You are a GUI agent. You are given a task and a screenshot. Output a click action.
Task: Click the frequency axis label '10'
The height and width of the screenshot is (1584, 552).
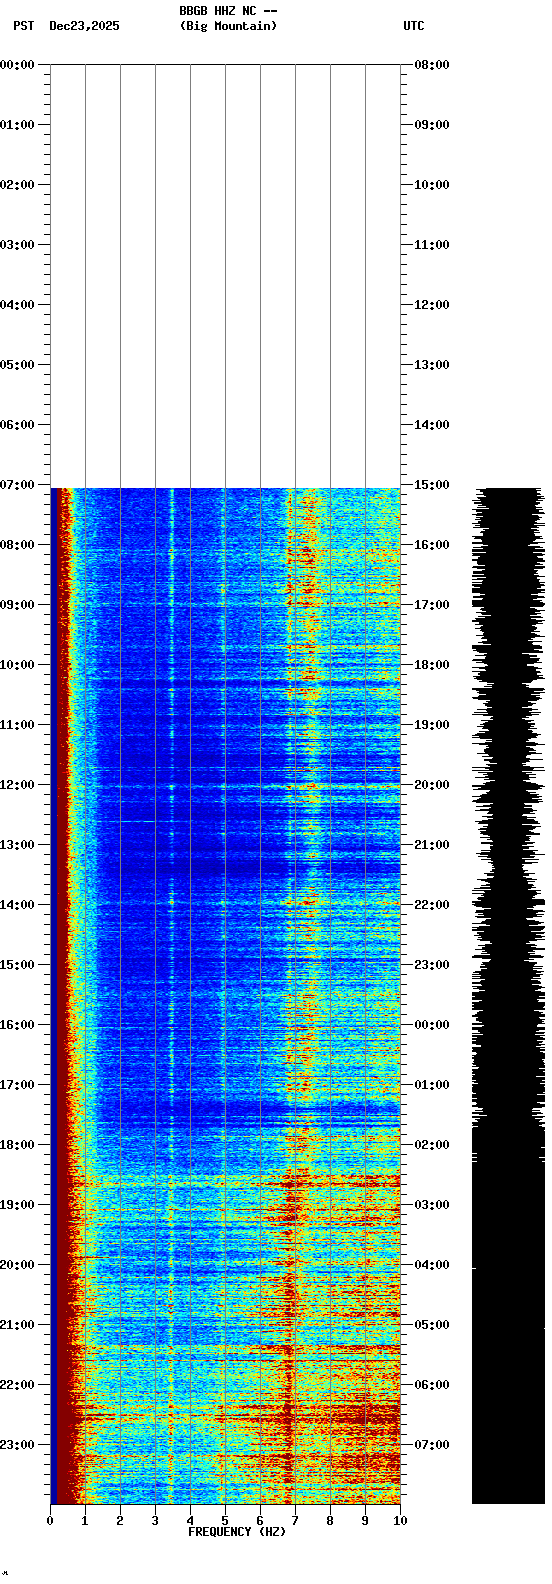click(x=400, y=1521)
